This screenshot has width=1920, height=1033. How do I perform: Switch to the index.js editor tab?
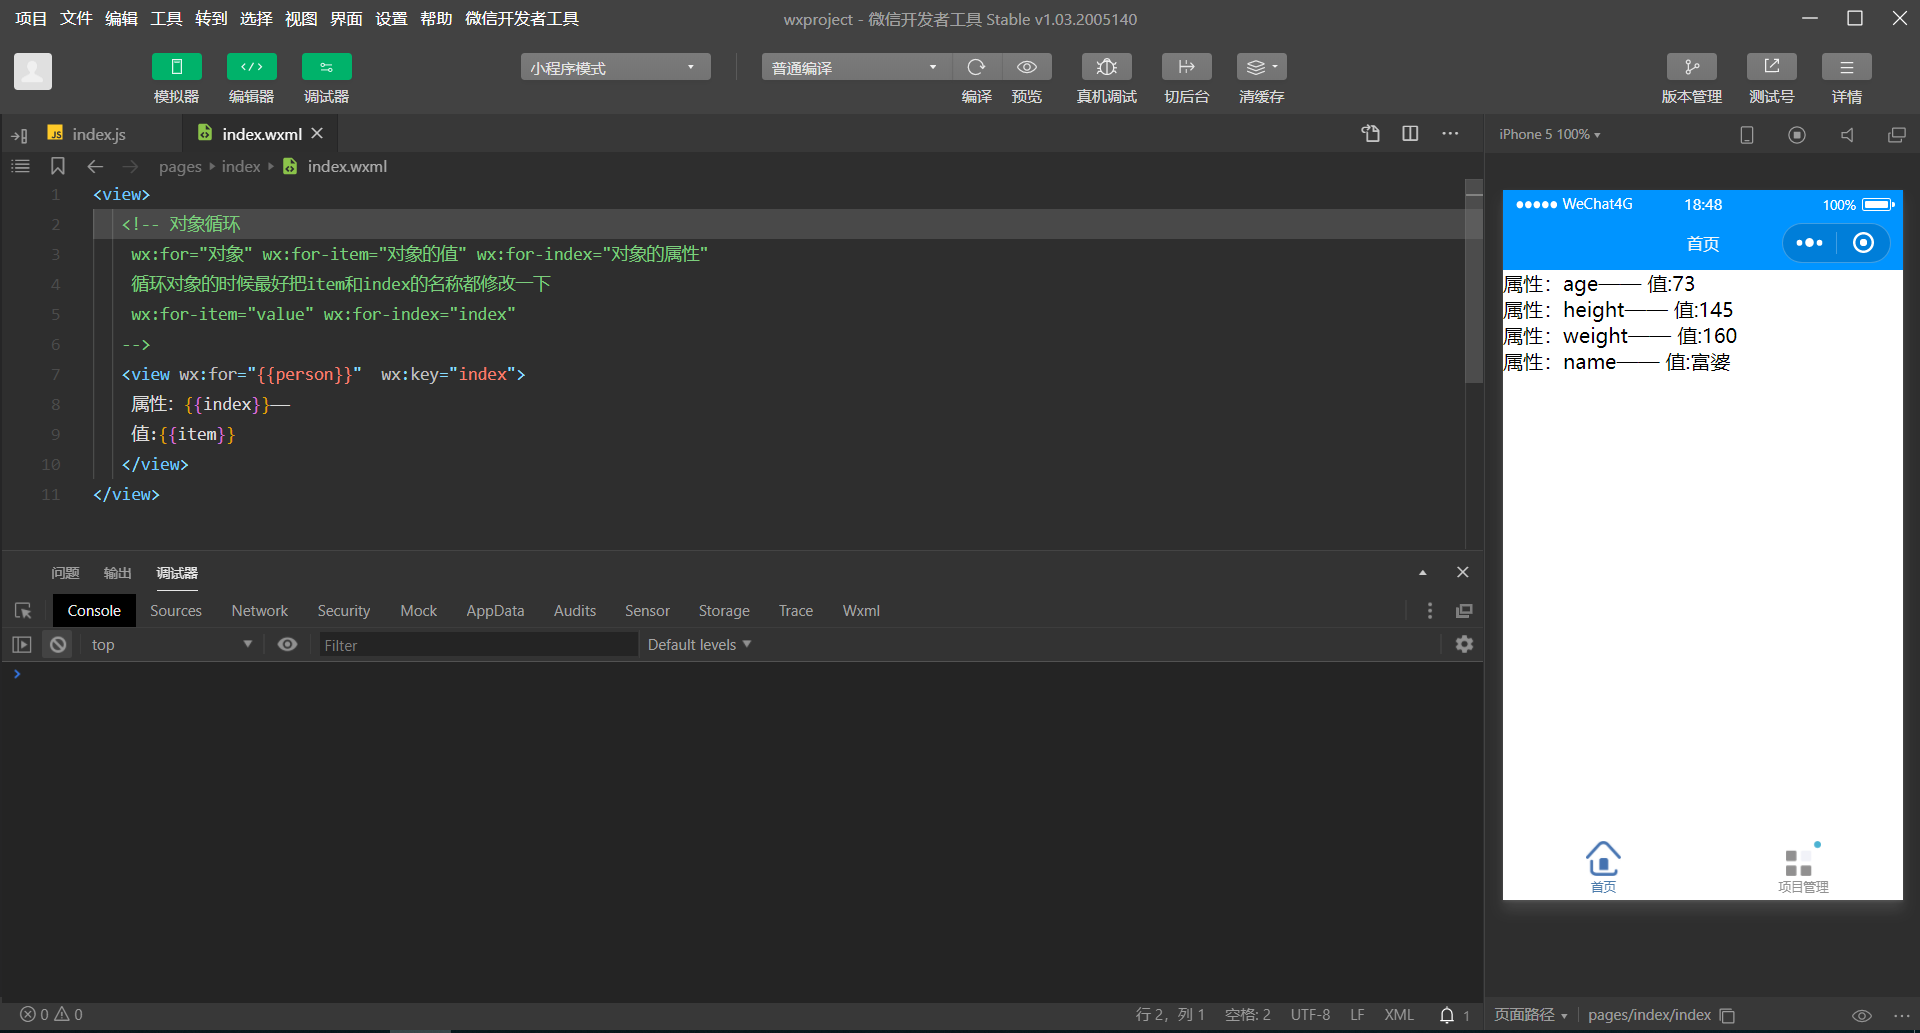point(98,134)
